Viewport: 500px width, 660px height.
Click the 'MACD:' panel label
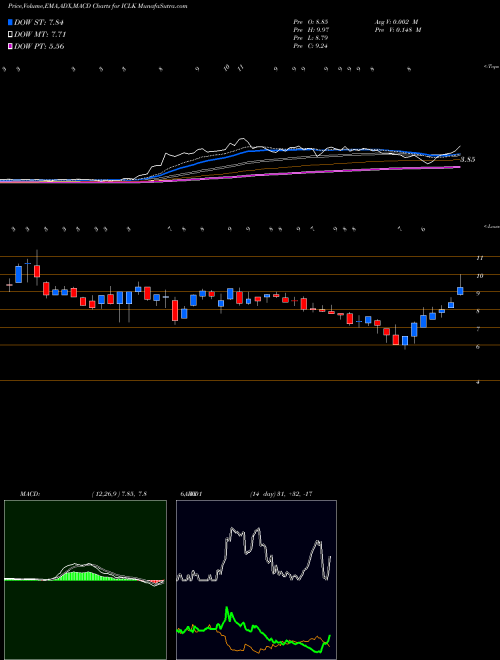pyautogui.click(x=29, y=494)
